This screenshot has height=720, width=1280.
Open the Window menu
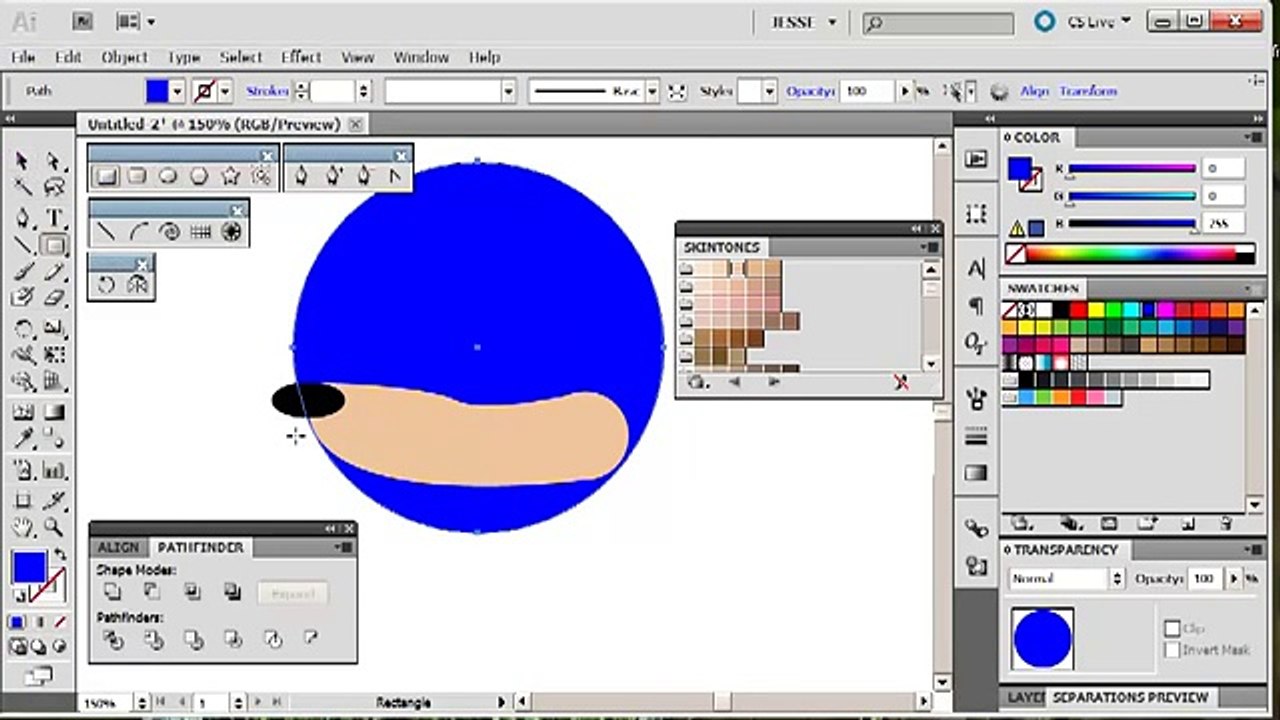pyautogui.click(x=421, y=57)
